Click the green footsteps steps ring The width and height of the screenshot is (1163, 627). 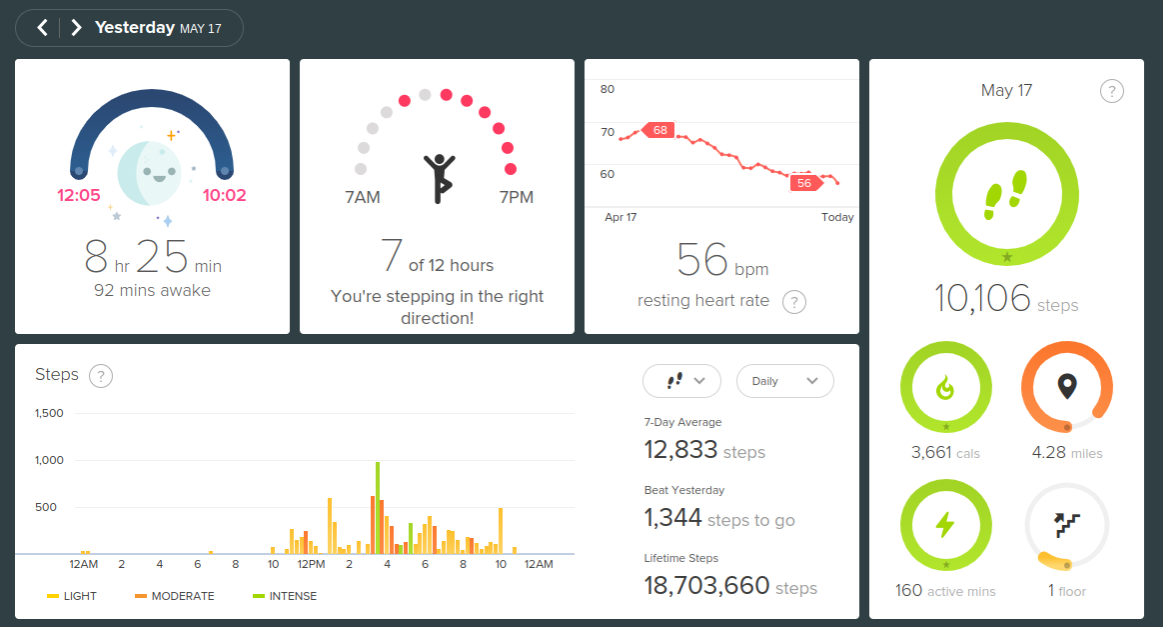(1006, 194)
